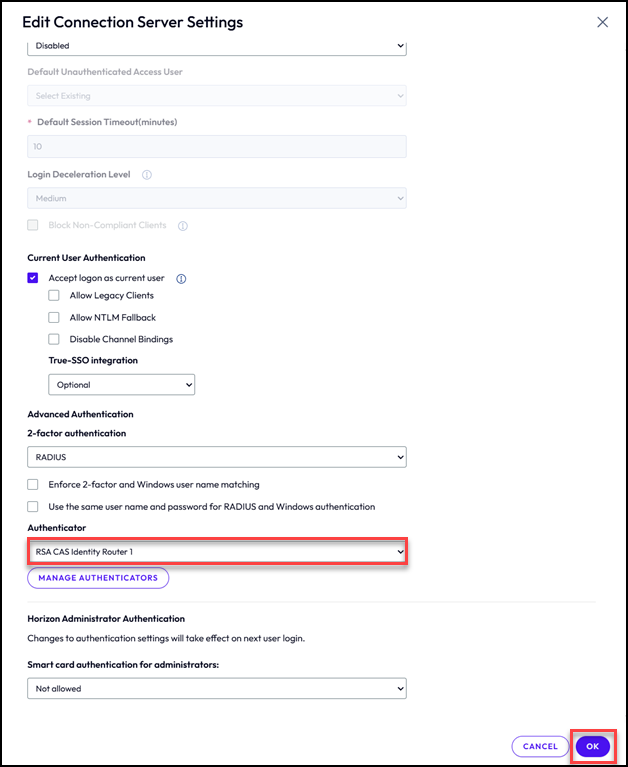This screenshot has height=767, width=628.
Task: Tick the Allow NTLM Fallback checkbox
Action: pyautogui.click(x=54, y=318)
